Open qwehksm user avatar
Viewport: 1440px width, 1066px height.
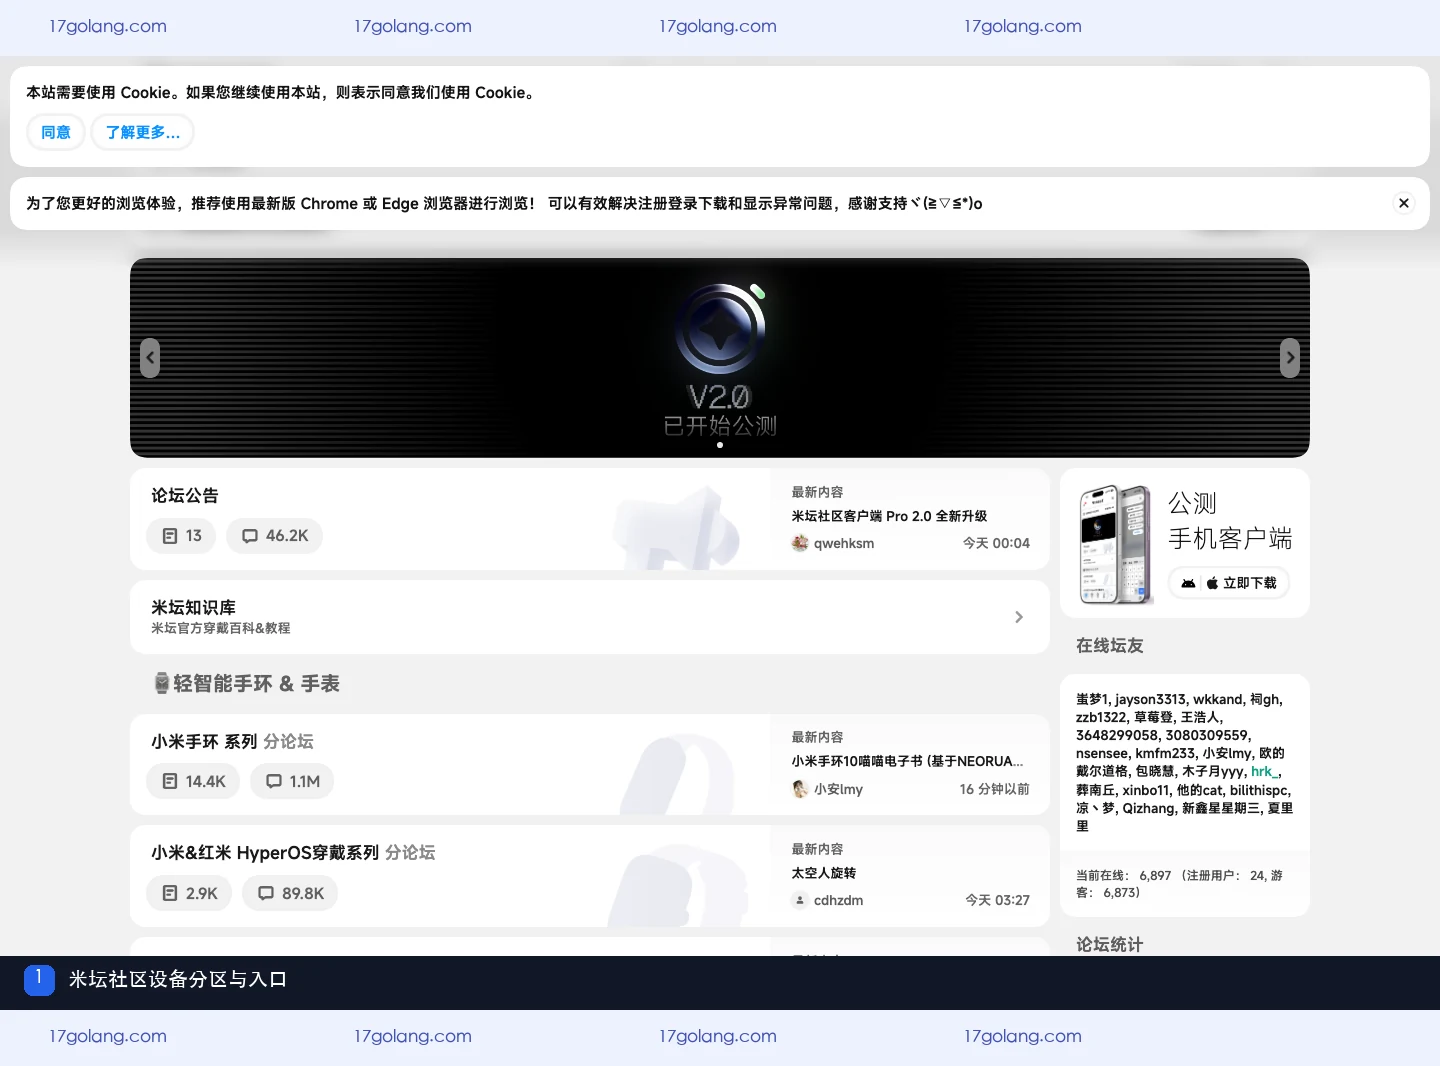click(800, 543)
